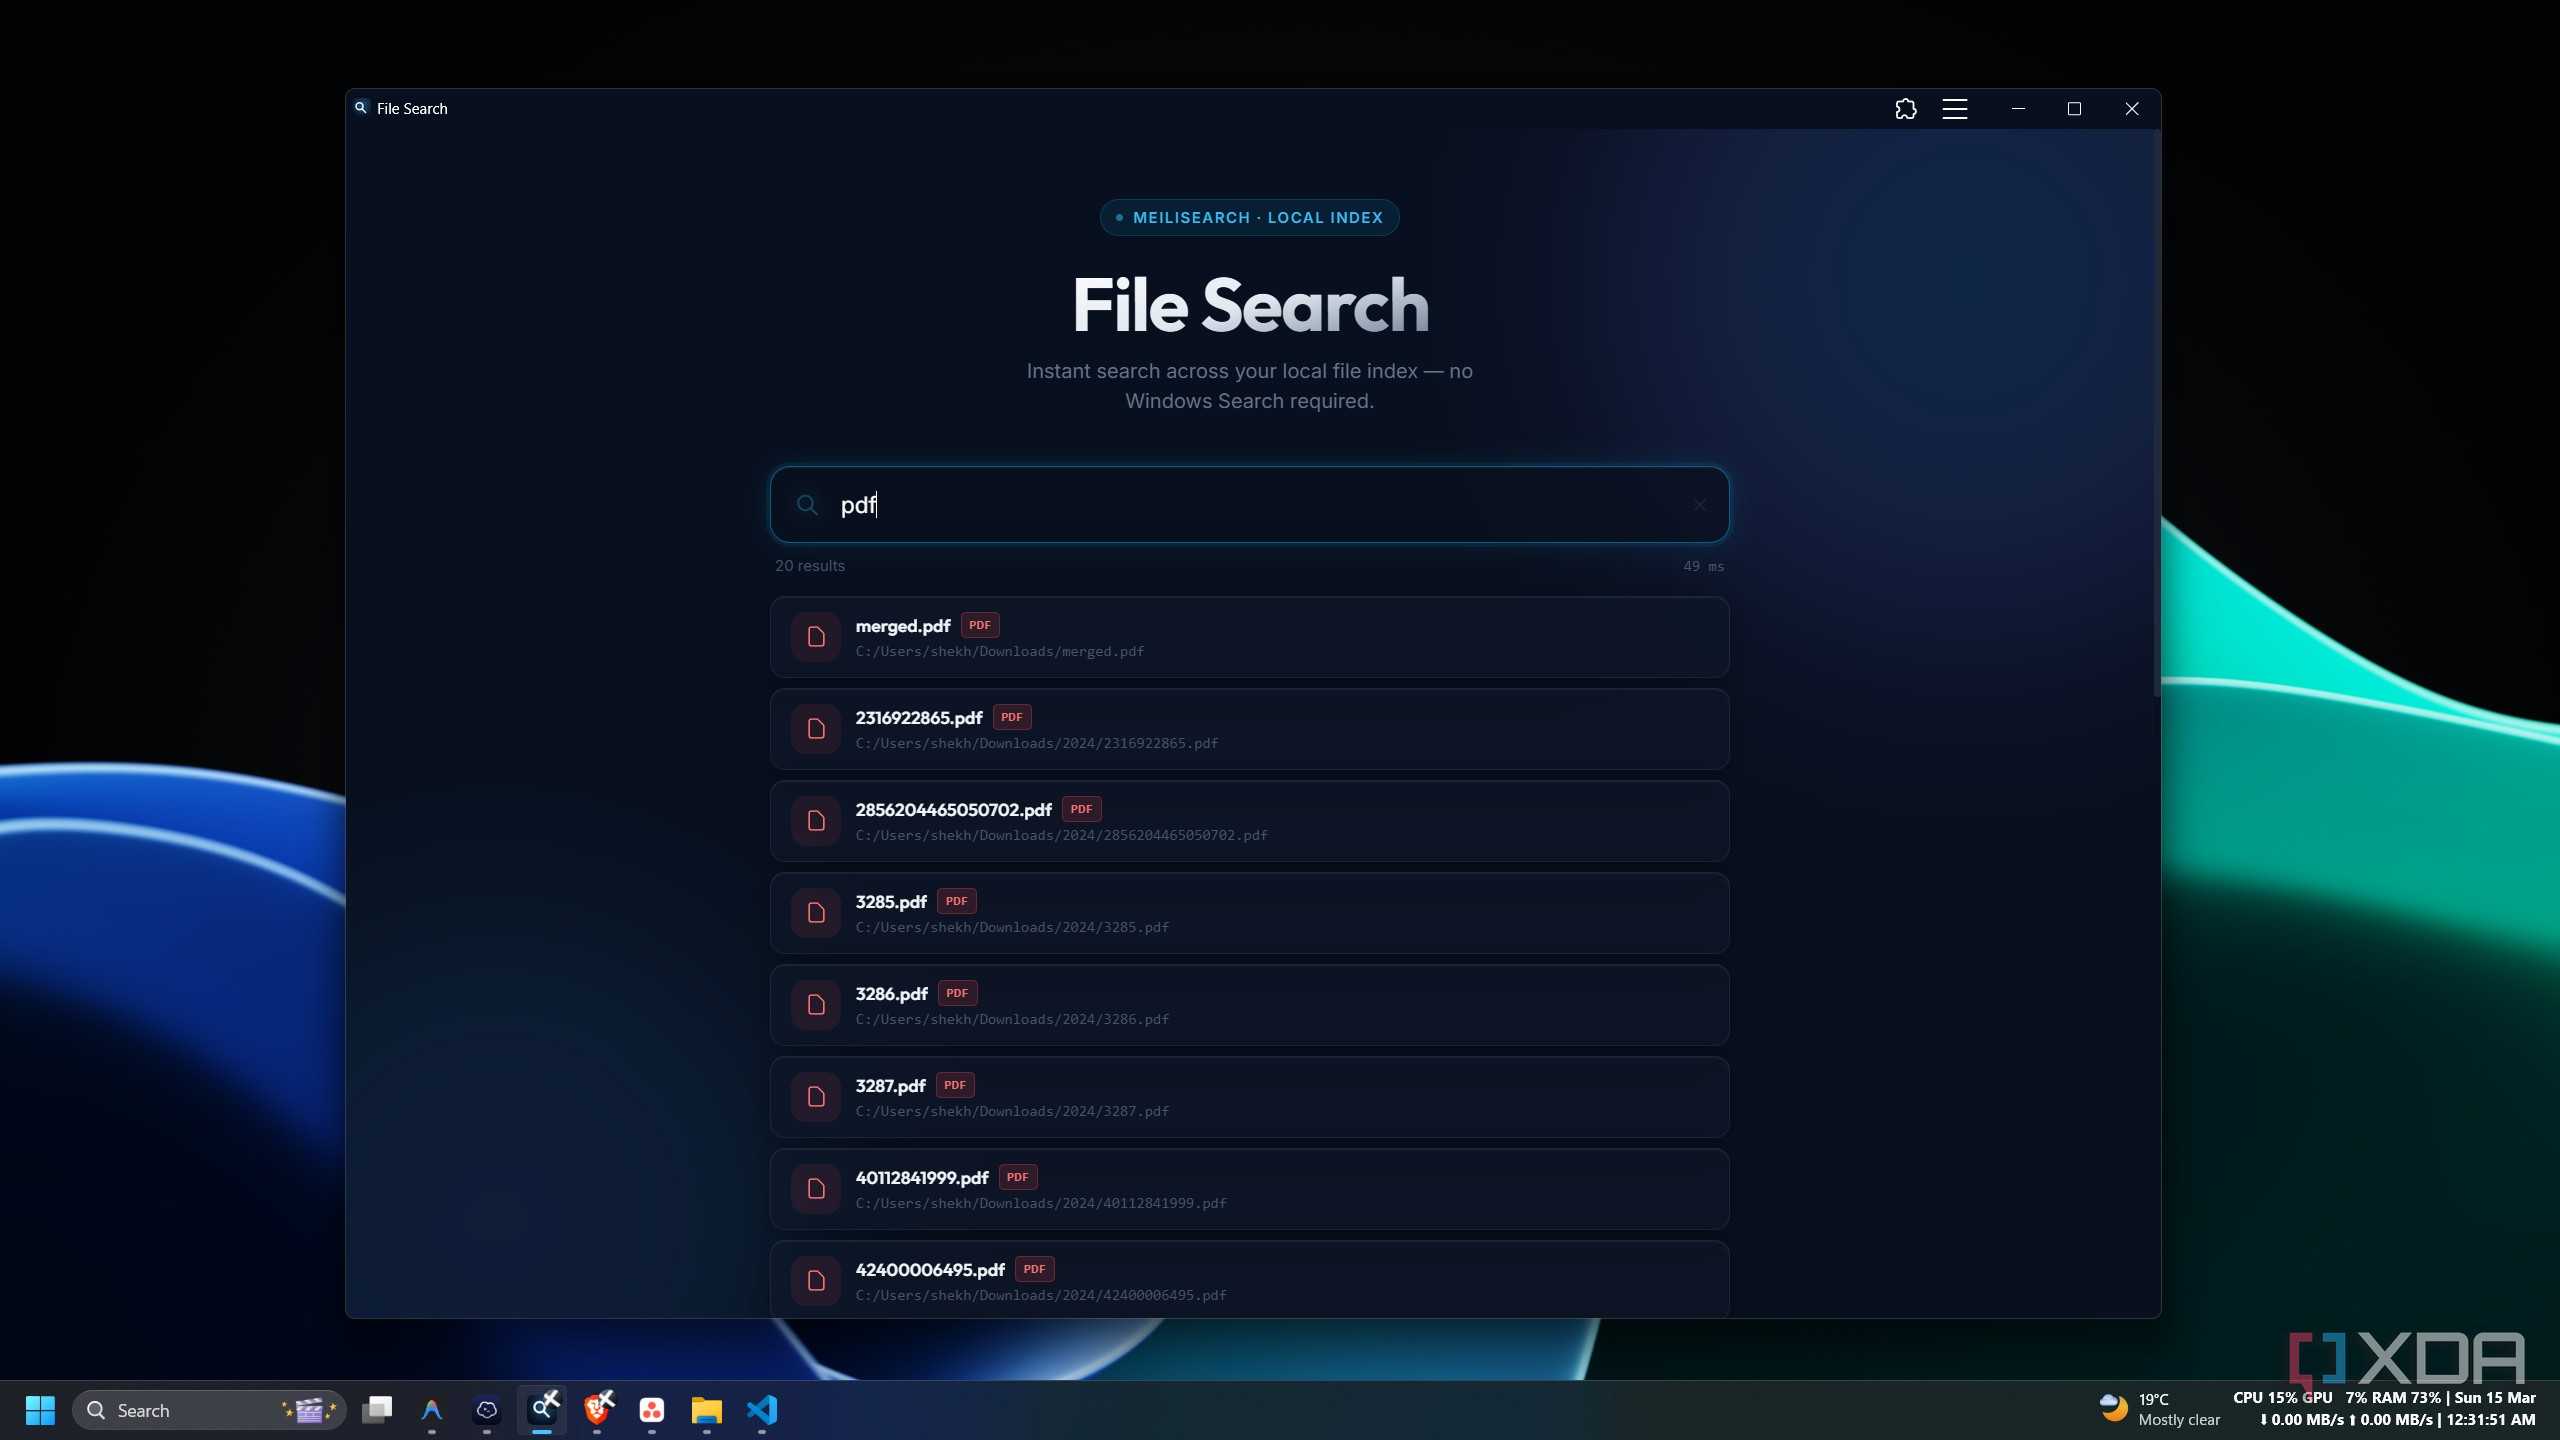The width and height of the screenshot is (2560, 1440).
Task: Click file icon beside 2316922865.pdf
Action: coord(816,729)
